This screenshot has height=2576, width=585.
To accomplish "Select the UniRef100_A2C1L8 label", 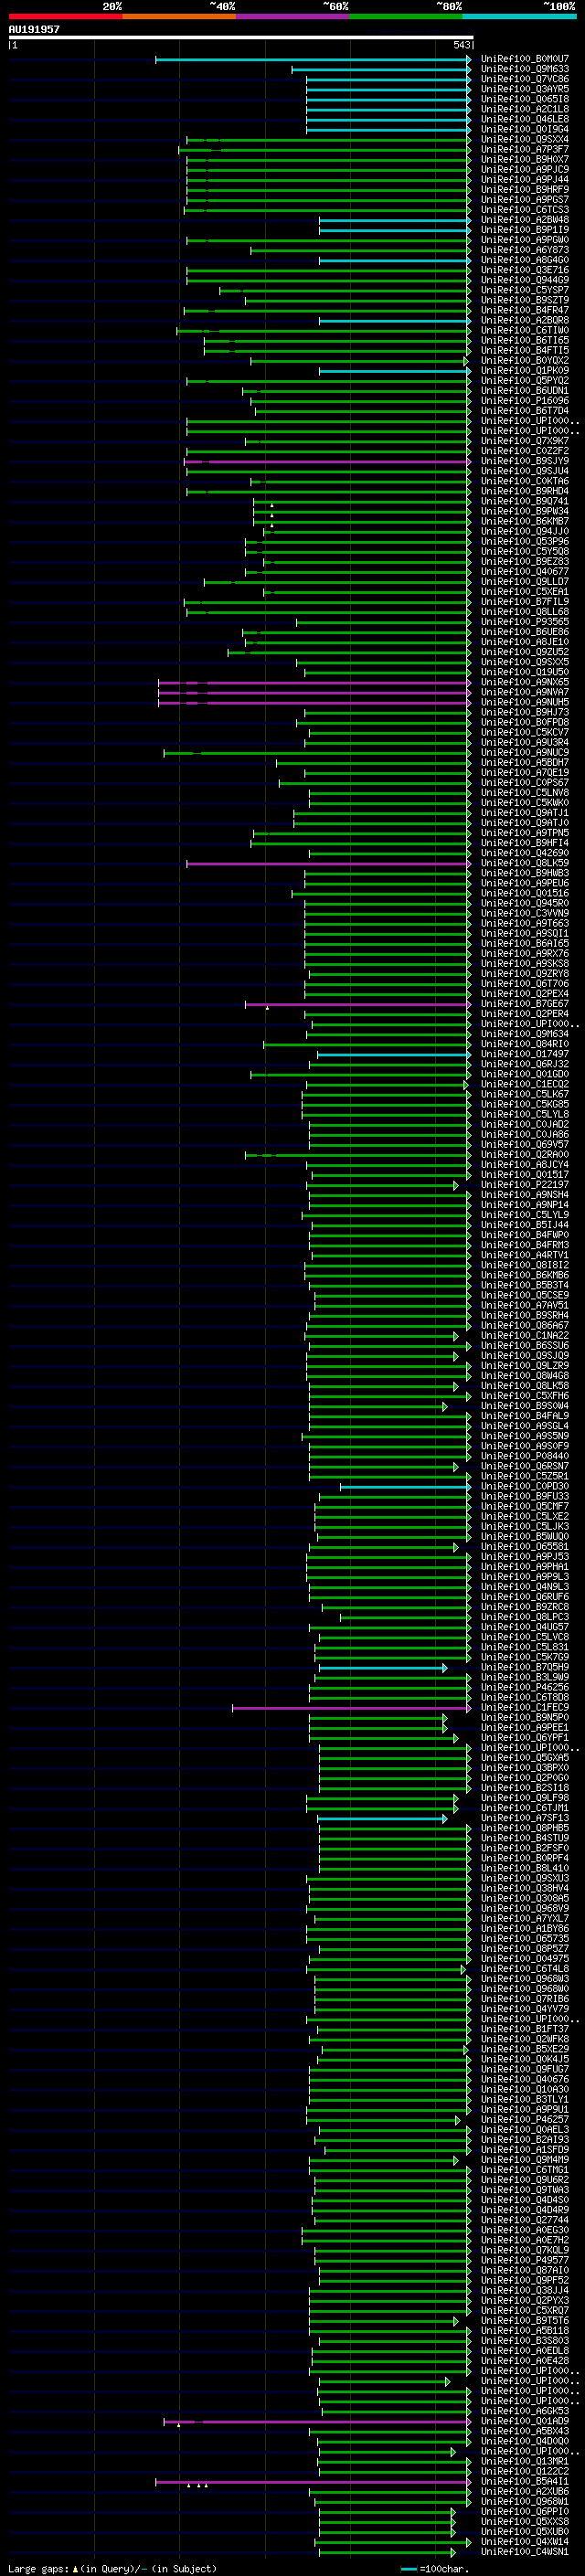I will (x=524, y=109).
